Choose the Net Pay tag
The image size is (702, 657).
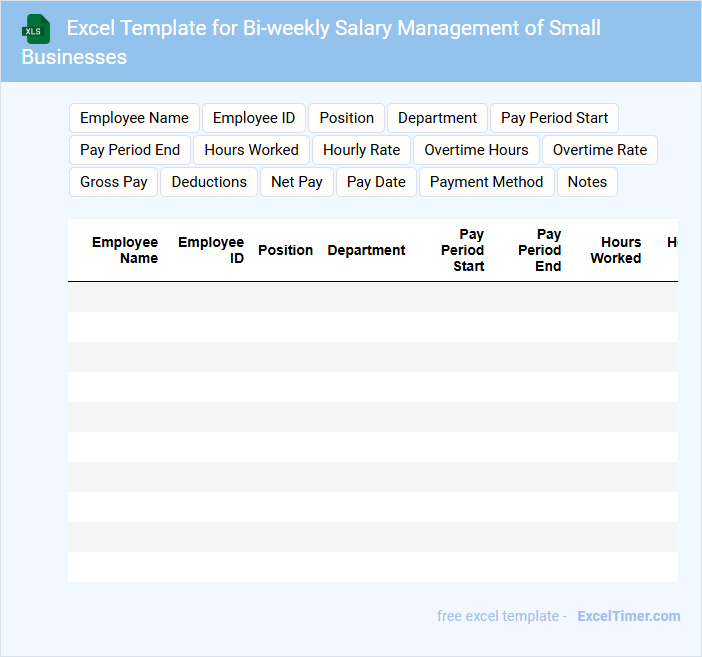click(x=297, y=182)
